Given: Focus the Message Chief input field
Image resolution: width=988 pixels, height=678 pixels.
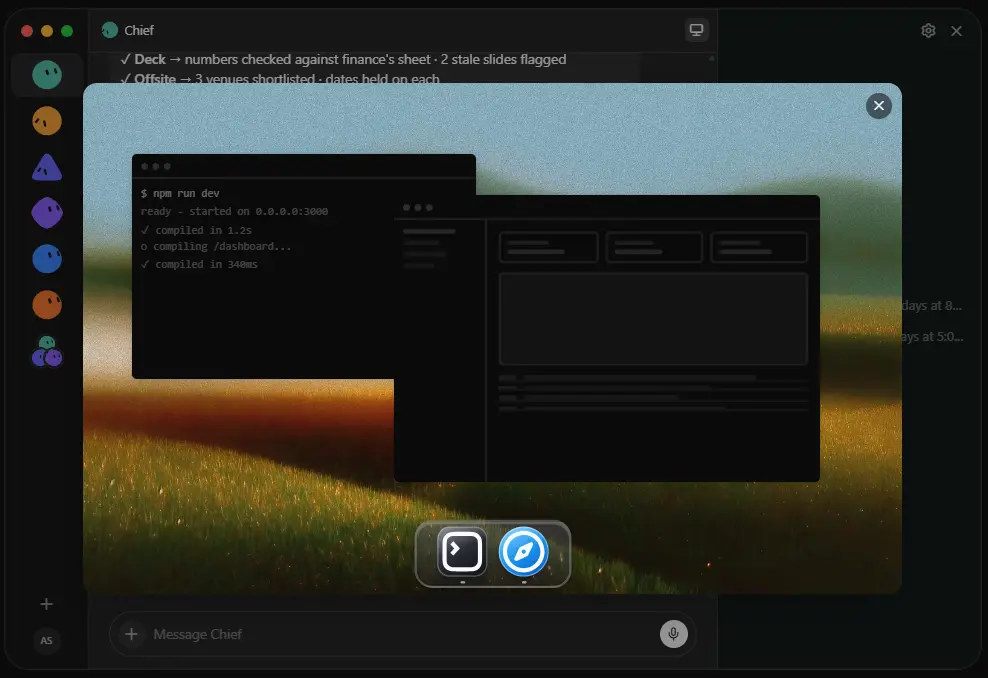Looking at the screenshot, I should pos(403,634).
